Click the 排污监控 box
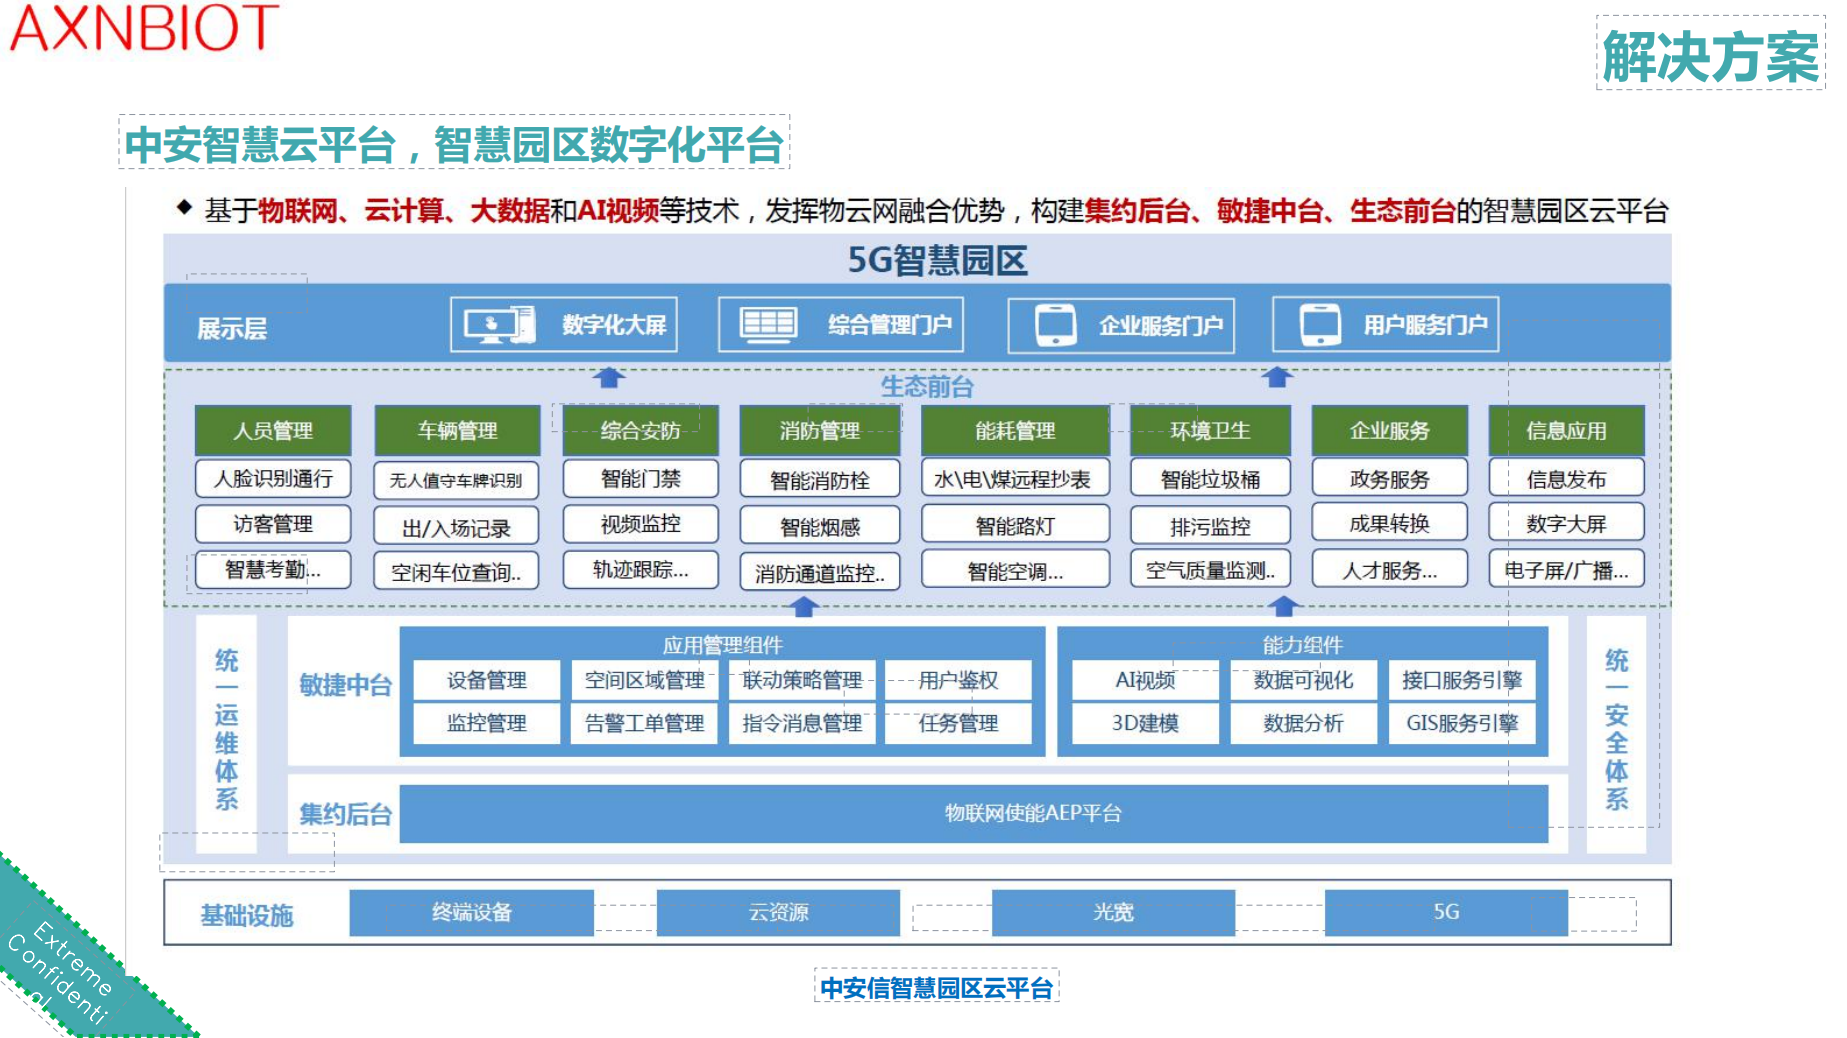The width and height of the screenshot is (1847, 1038). [1210, 526]
